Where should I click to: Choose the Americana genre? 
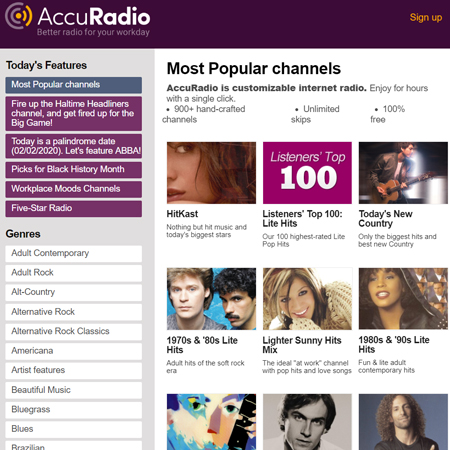tap(74, 351)
